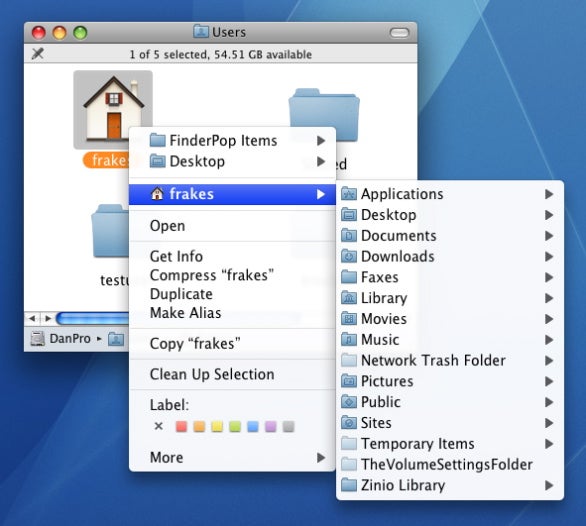Image resolution: width=586 pixels, height=526 pixels.
Task: Expand the More submenu arrow
Action: (321, 458)
